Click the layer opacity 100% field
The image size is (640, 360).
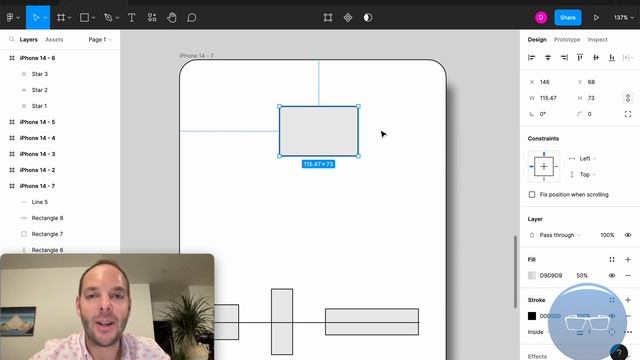point(607,235)
